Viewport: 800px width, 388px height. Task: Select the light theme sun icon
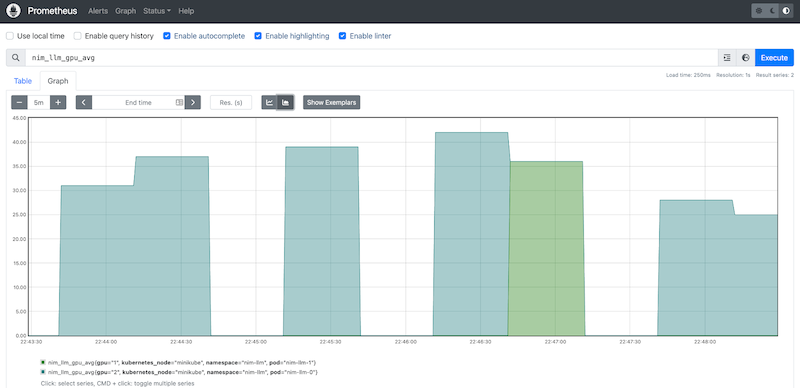click(x=759, y=11)
